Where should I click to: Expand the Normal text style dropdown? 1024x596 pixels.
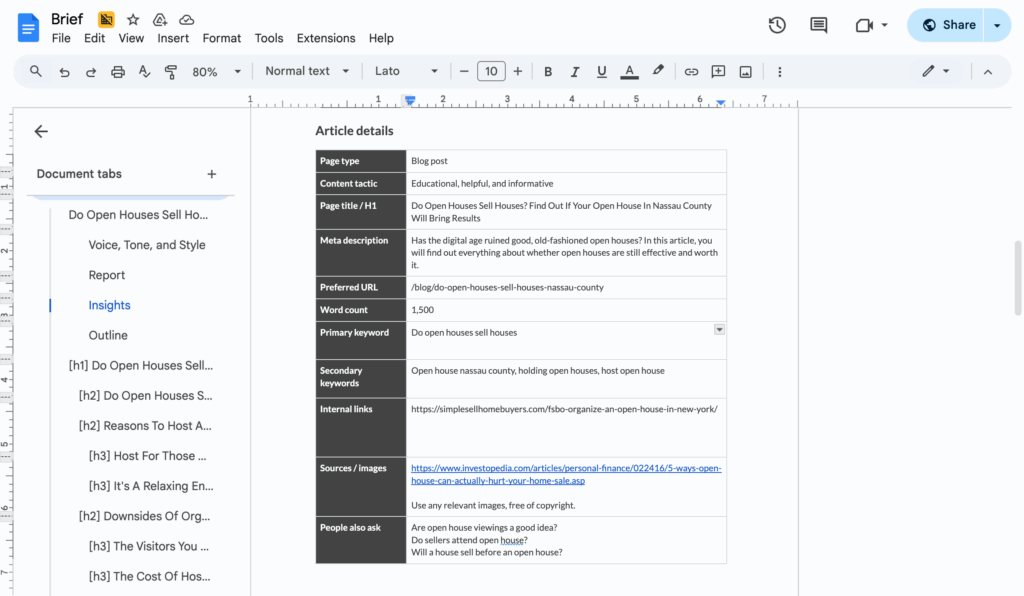click(307, 71)
